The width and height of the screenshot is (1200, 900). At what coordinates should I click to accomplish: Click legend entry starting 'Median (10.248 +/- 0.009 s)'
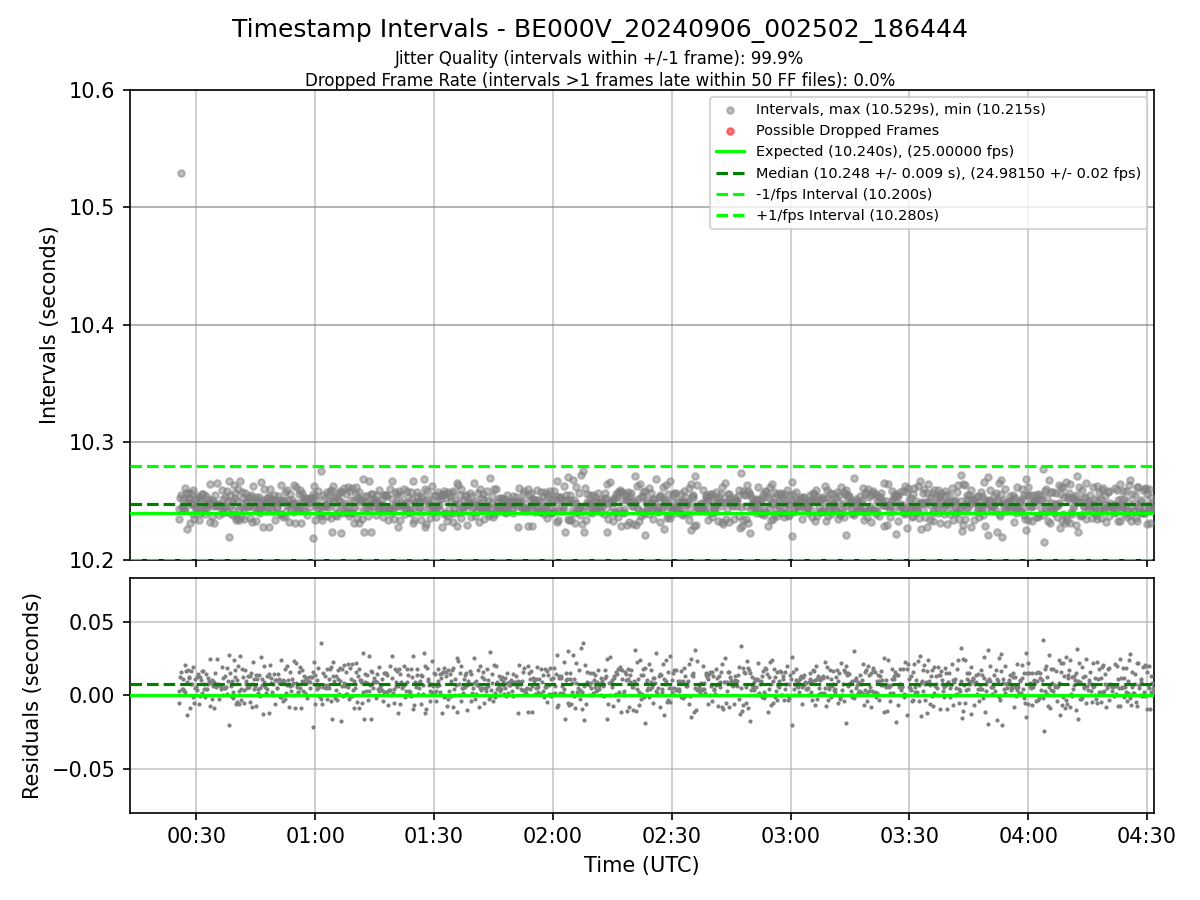click(948, 173)
